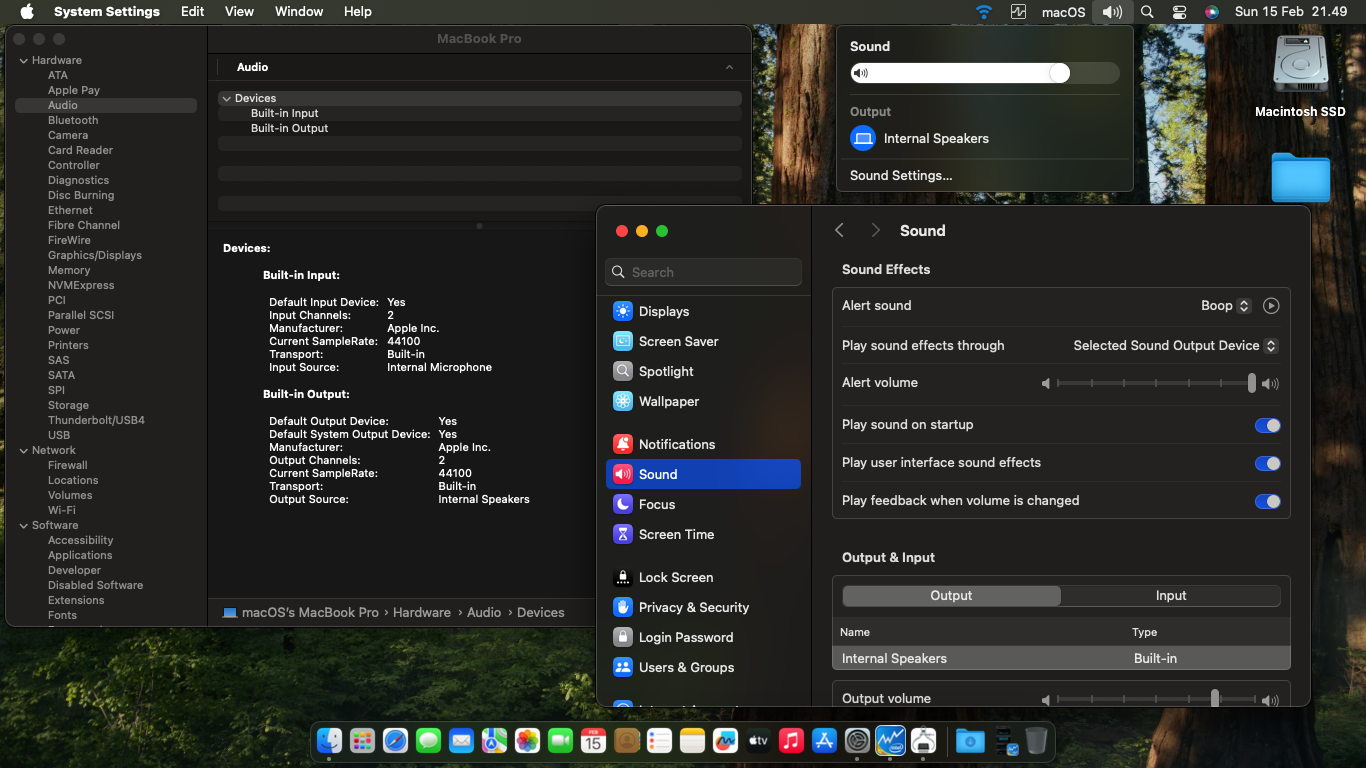
Task: Open Play sound effects through dropdown
Action: (1175, 346)
